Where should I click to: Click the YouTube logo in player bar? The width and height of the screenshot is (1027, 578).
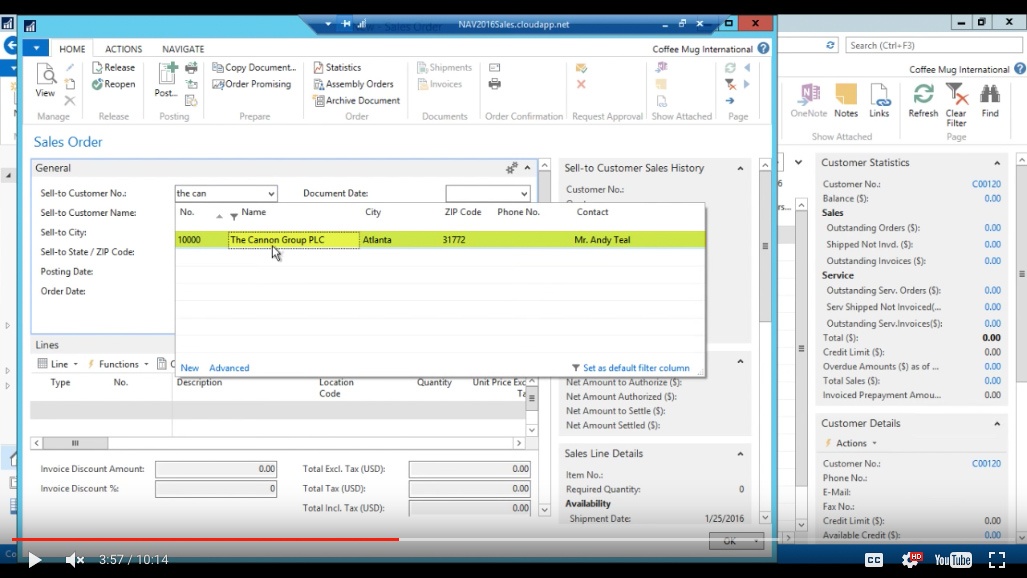[x=953, y=559]
